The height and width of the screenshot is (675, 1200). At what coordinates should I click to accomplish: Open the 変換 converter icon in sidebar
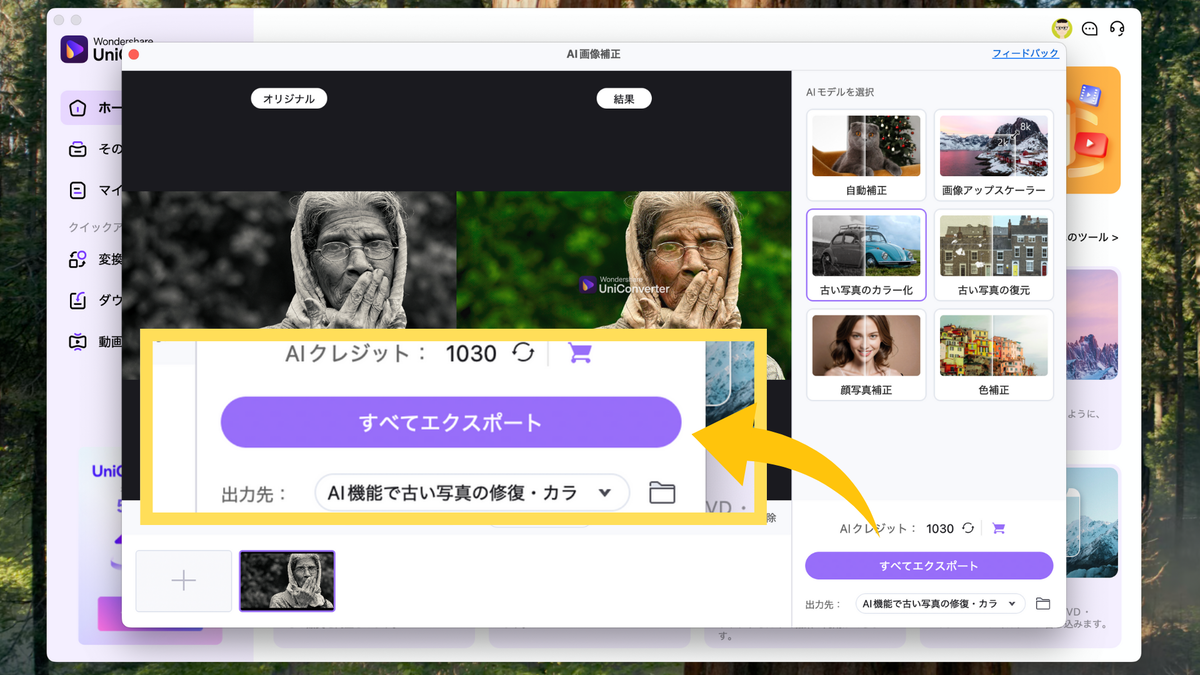click(78, 259)
